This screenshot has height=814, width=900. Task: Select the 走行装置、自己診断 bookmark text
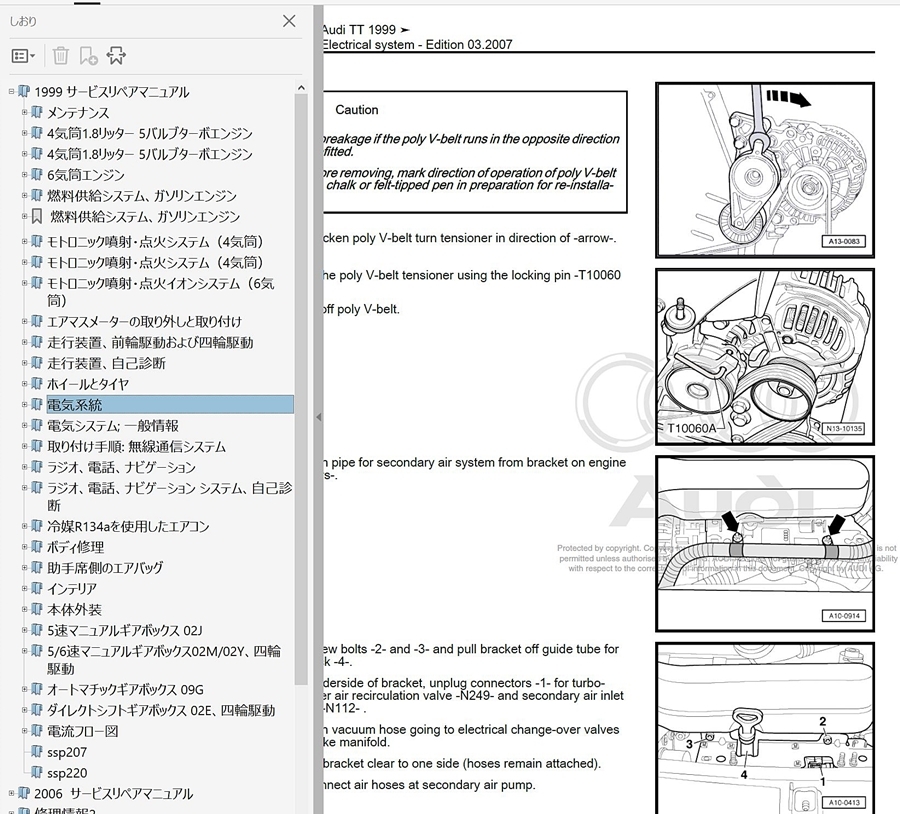106,363
